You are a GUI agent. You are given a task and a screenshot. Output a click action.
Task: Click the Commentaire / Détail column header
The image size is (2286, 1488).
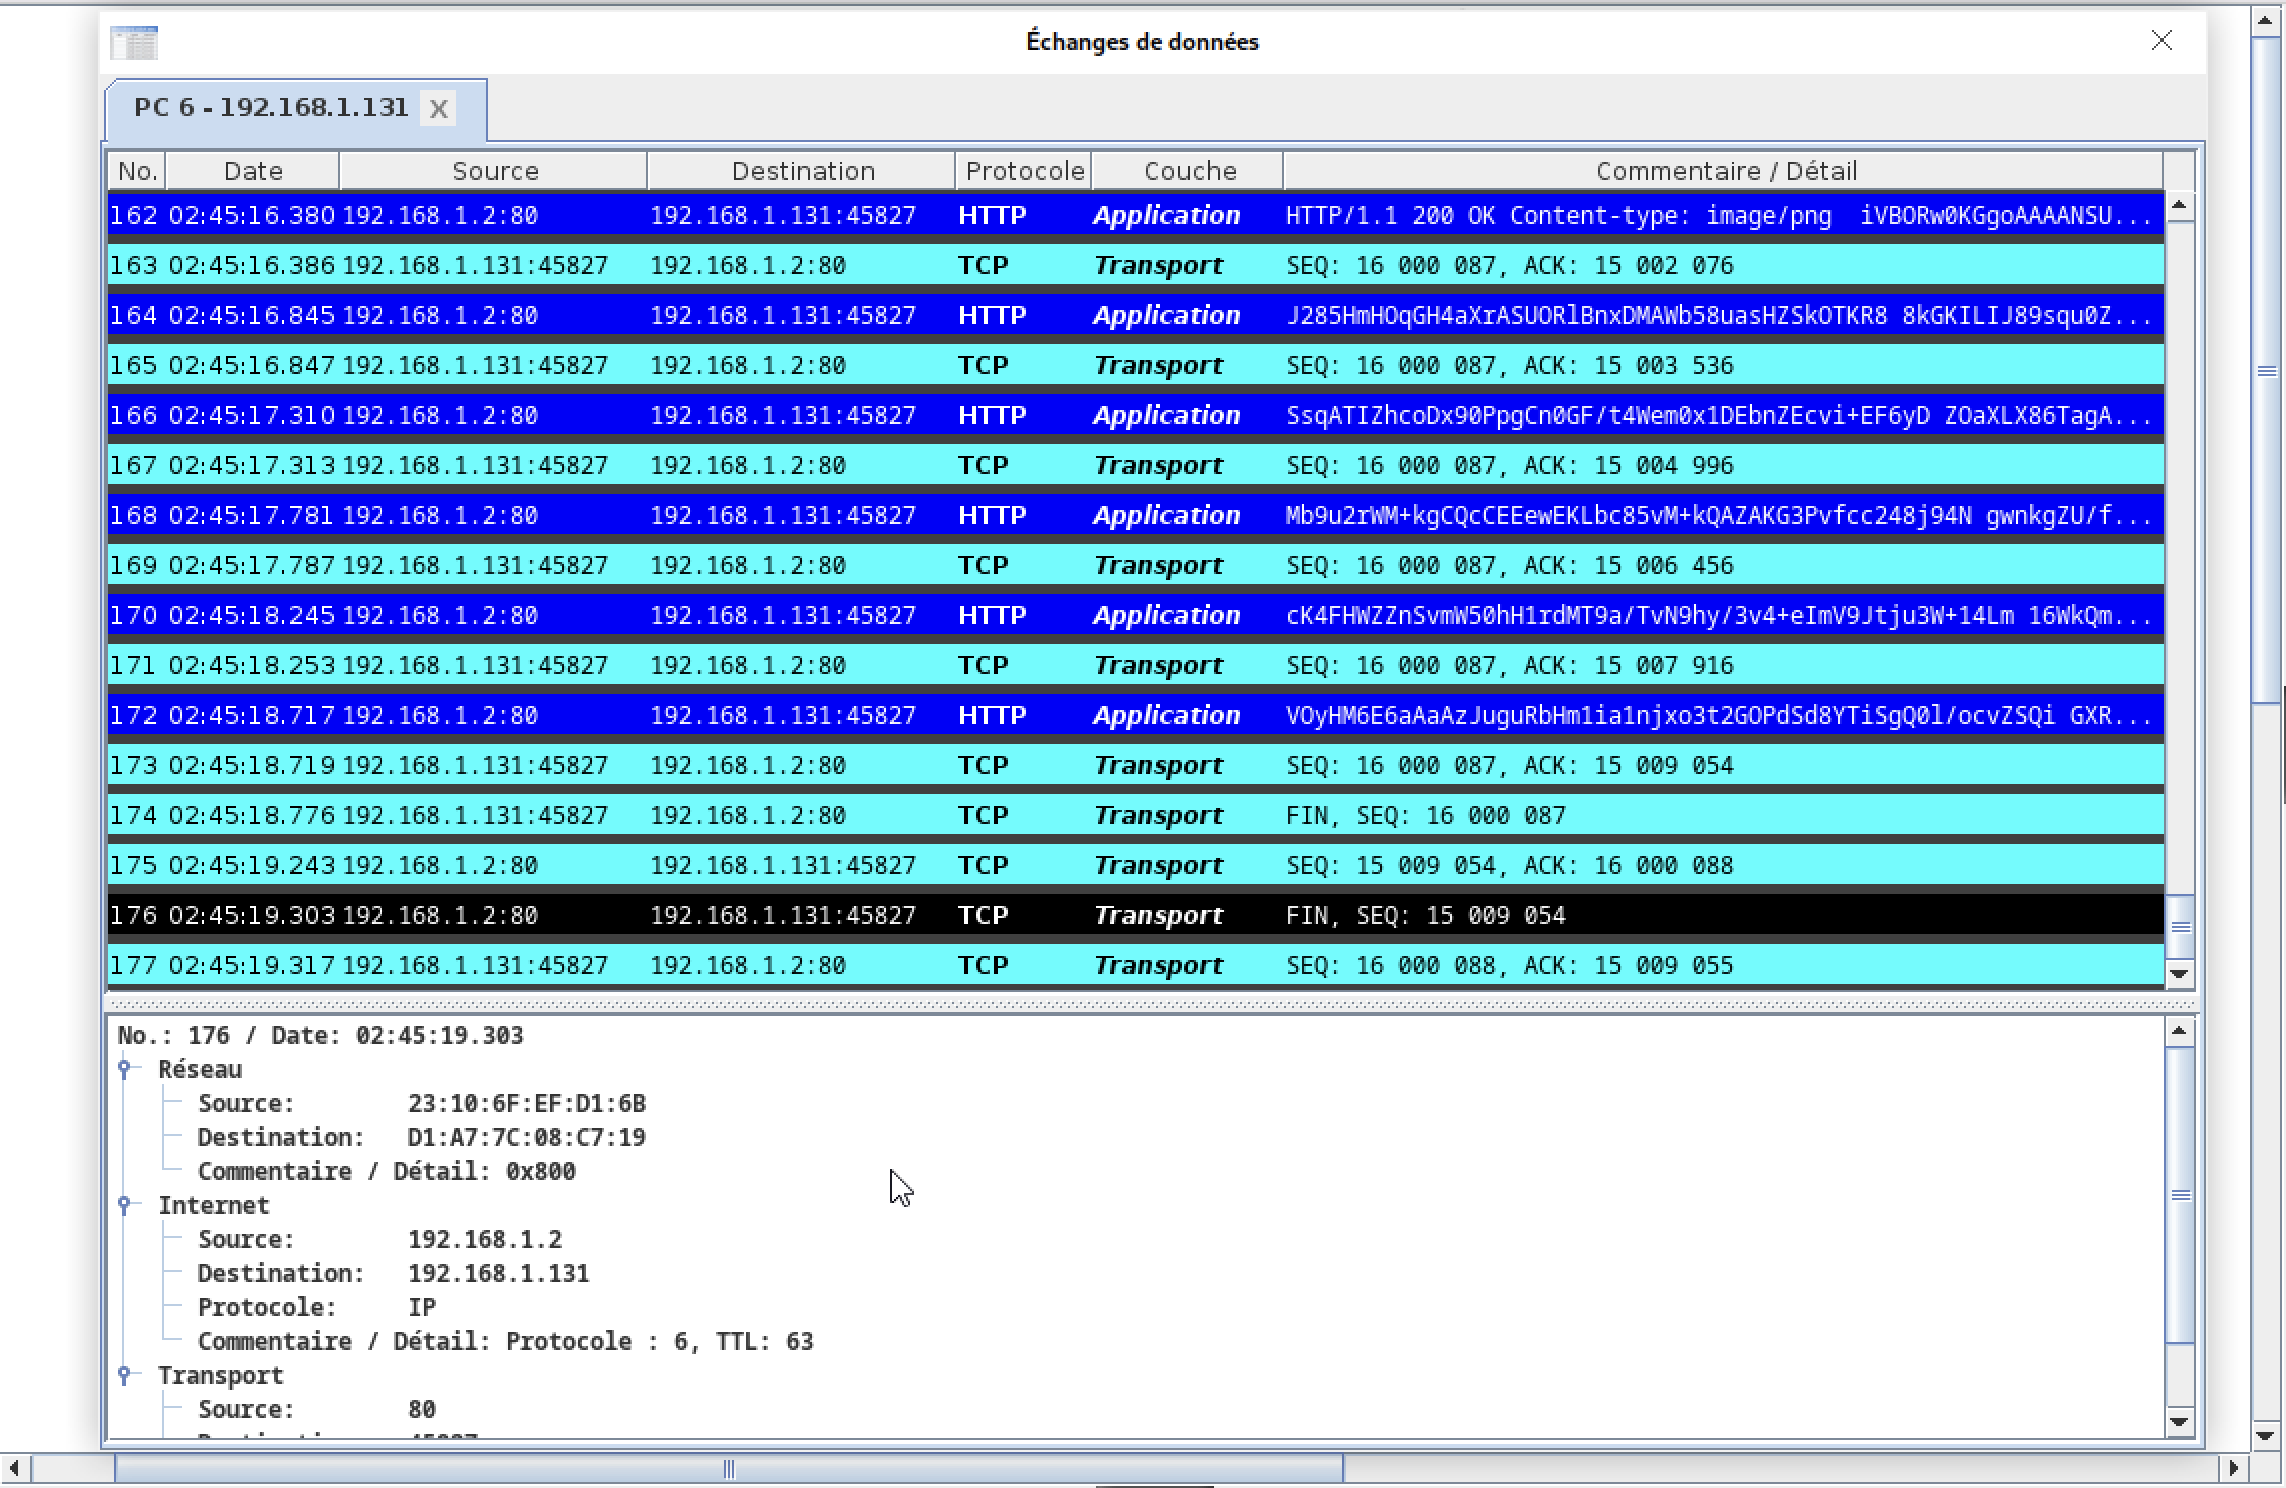pyautogui.click(x=1725, y=171)
